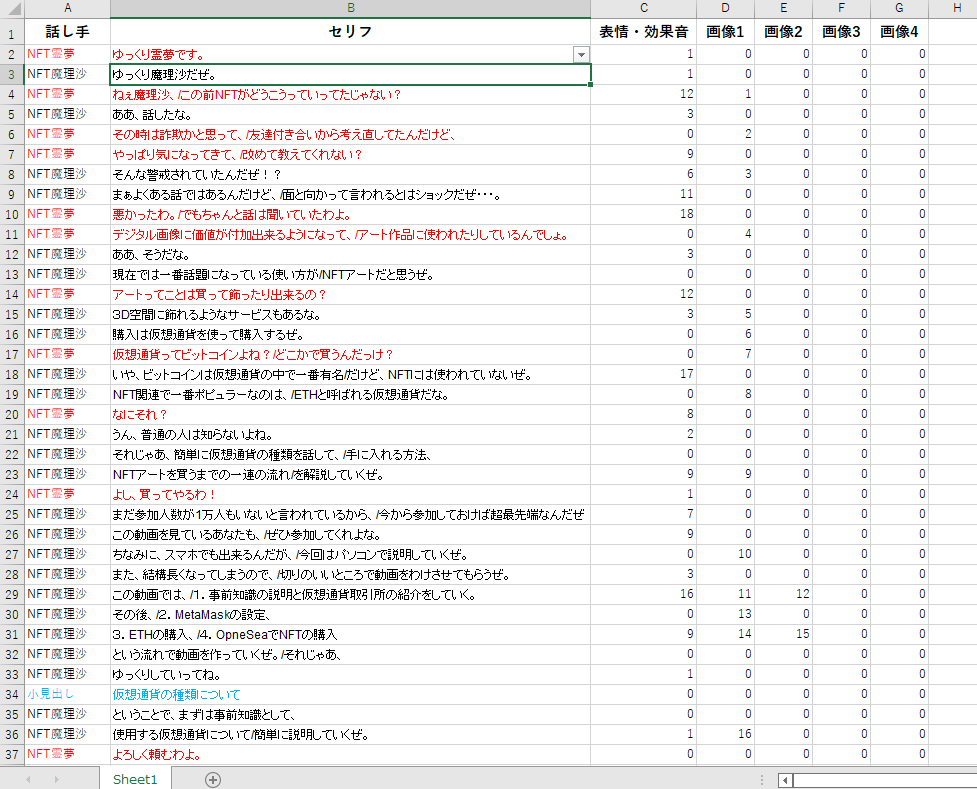The image size is (977, 789).
Task: Select value 16 in column C row 29
Action: (644, 594)
